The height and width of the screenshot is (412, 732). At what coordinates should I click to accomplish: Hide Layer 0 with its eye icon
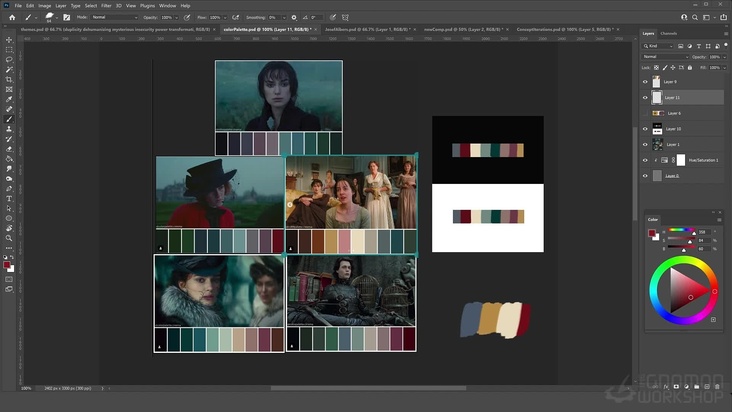pos(645,176)
